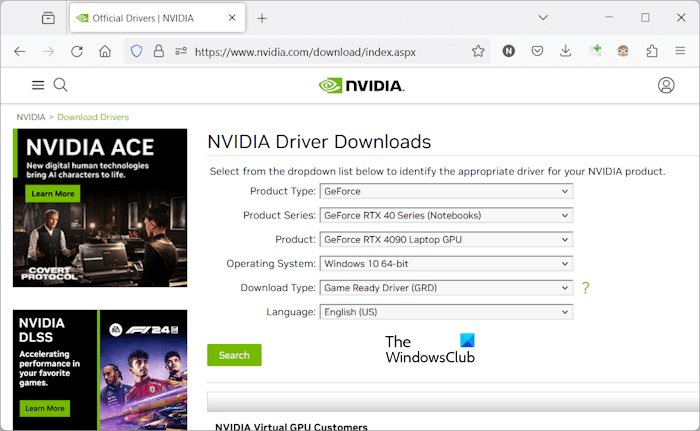The width and height of the screenshot is (700, 431).
Task: Open the Language dropdown
Action: pyautogui.click(x=445, y=312)
